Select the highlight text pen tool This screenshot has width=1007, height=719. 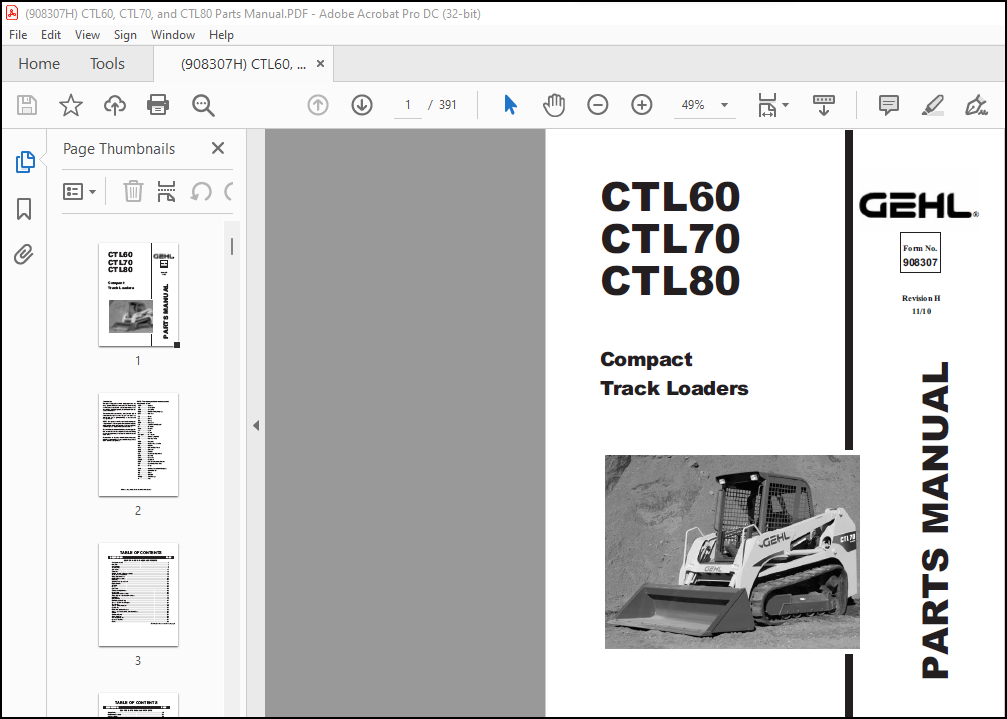click(x=933, y=105)
